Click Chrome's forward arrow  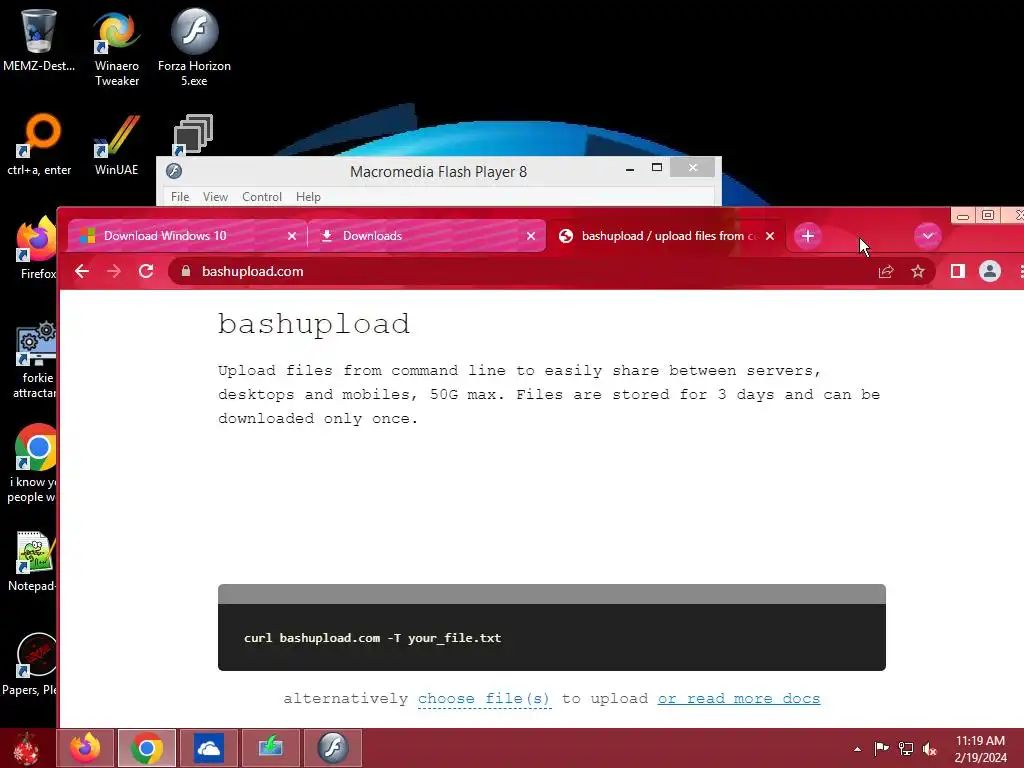click(114, 271)
